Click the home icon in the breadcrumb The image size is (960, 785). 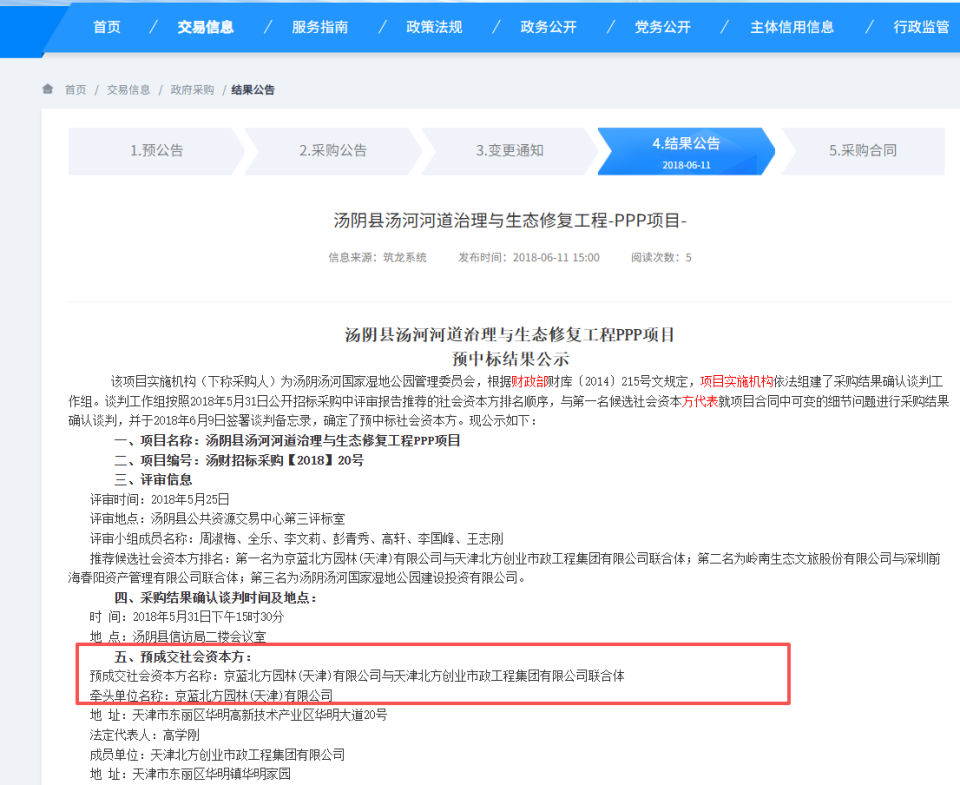(x=47, y=89)
